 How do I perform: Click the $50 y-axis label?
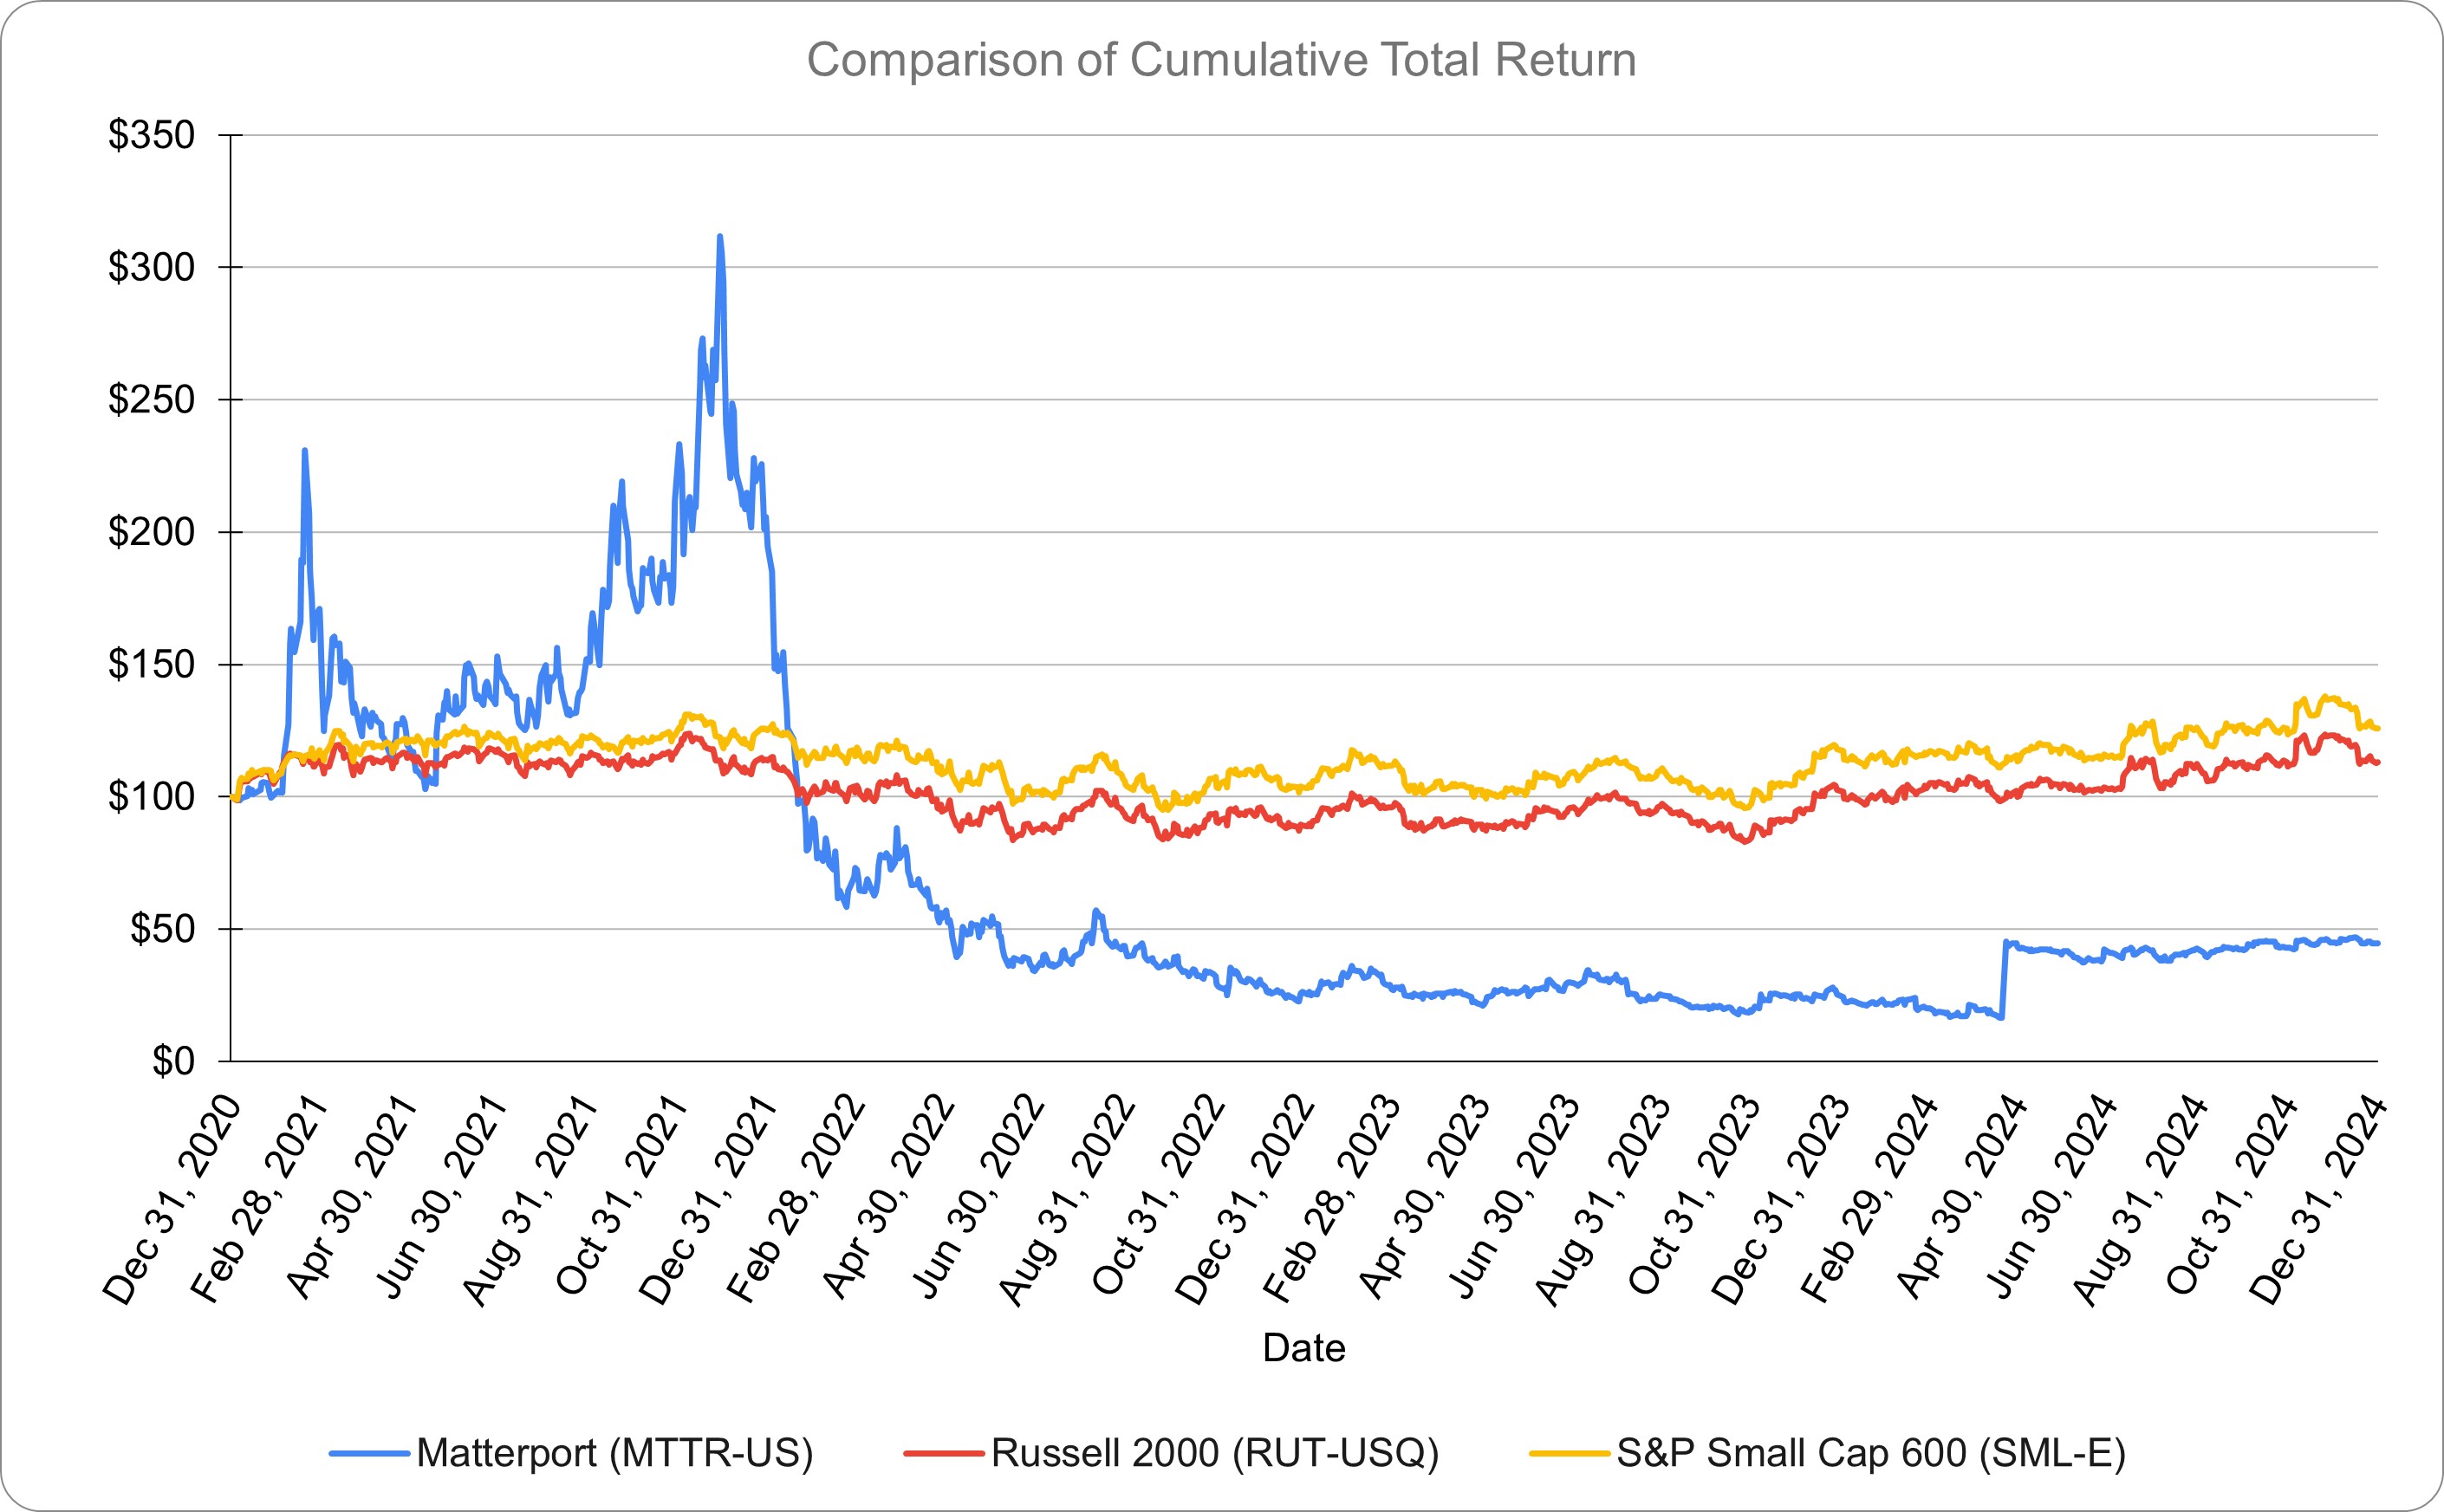pyautogui.click(x=162, y=929)
